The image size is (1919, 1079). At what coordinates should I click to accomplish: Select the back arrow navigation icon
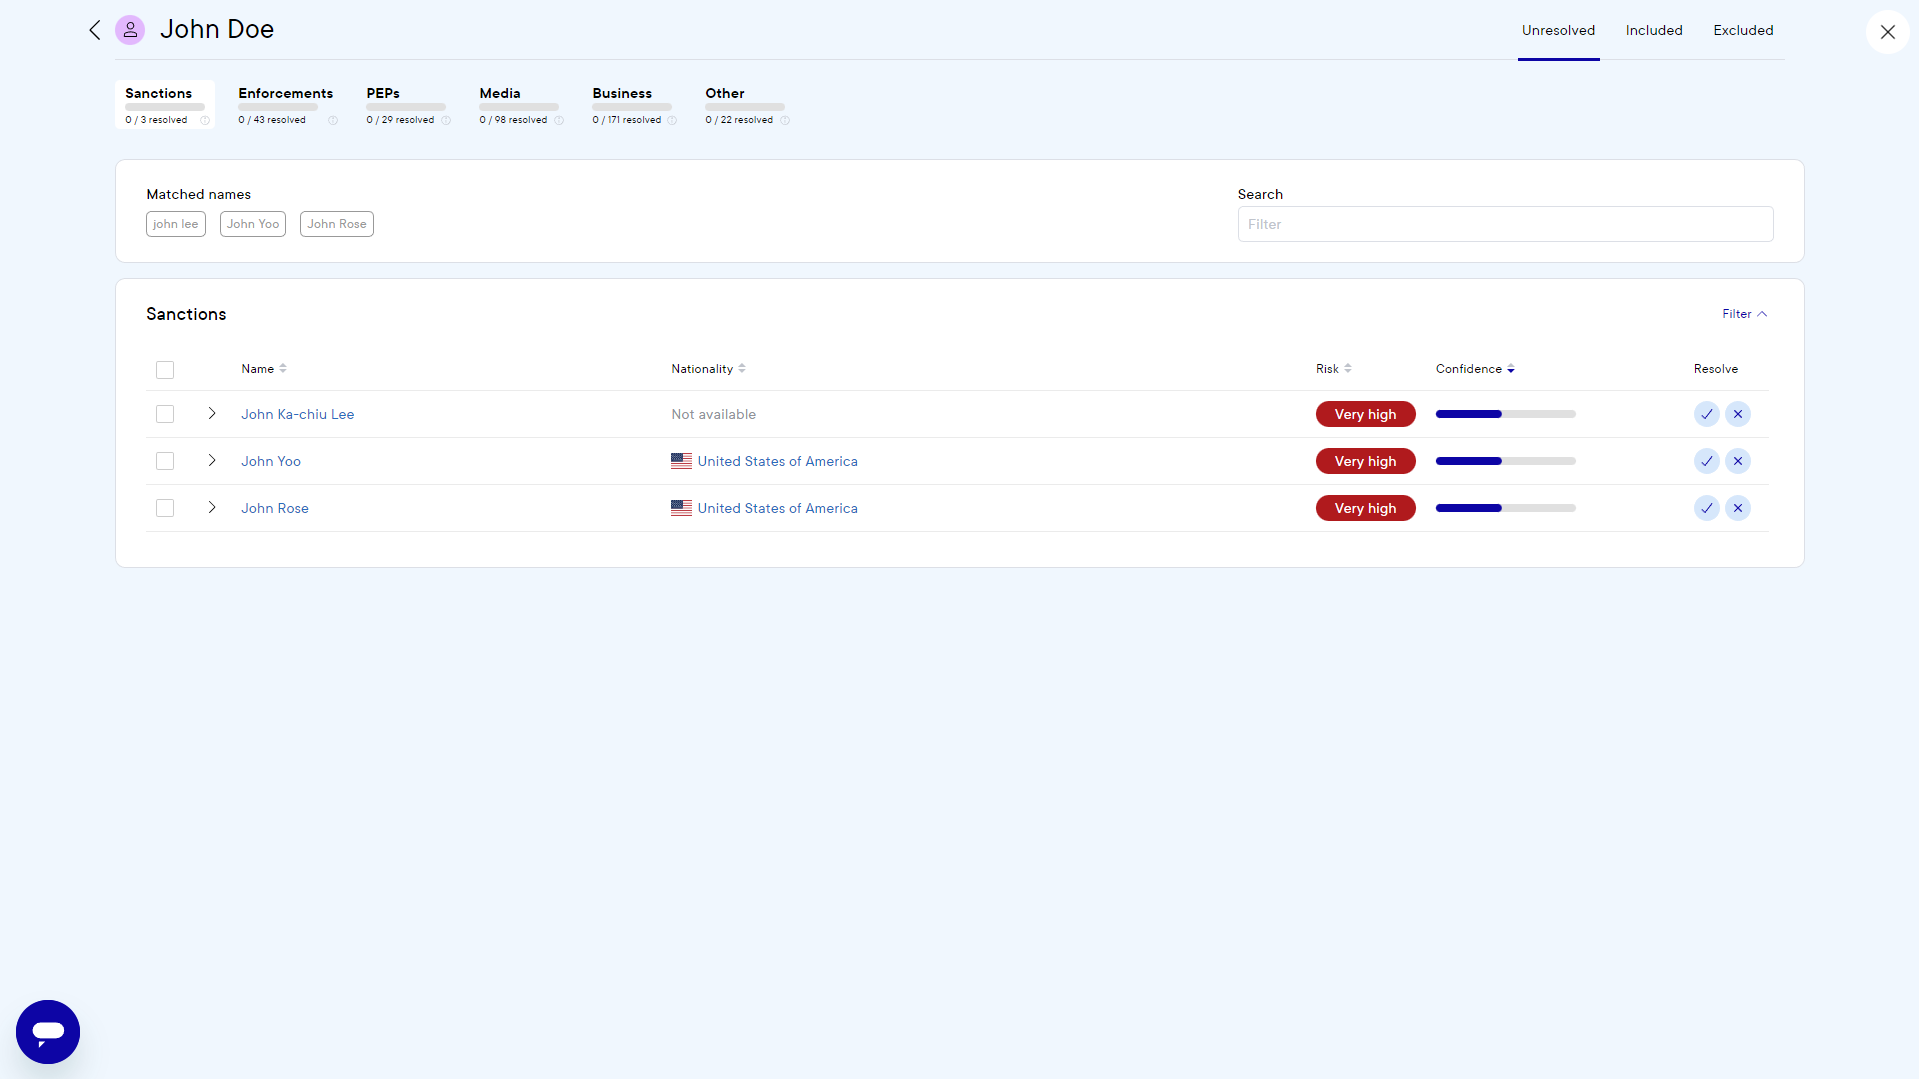click(95, 30)
